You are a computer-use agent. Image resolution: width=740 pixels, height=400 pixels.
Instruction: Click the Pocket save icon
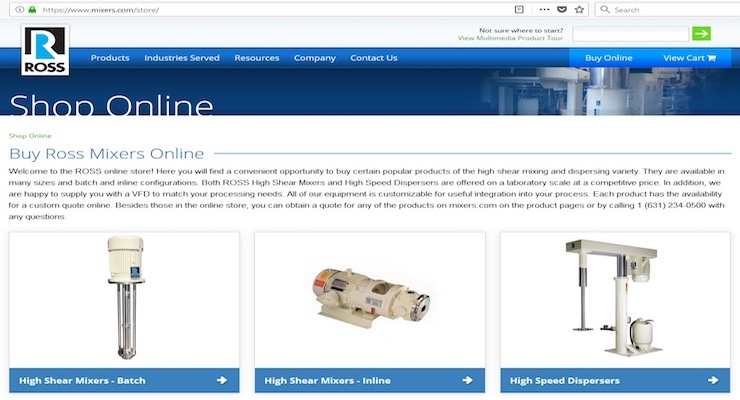[x=562, y=9]
